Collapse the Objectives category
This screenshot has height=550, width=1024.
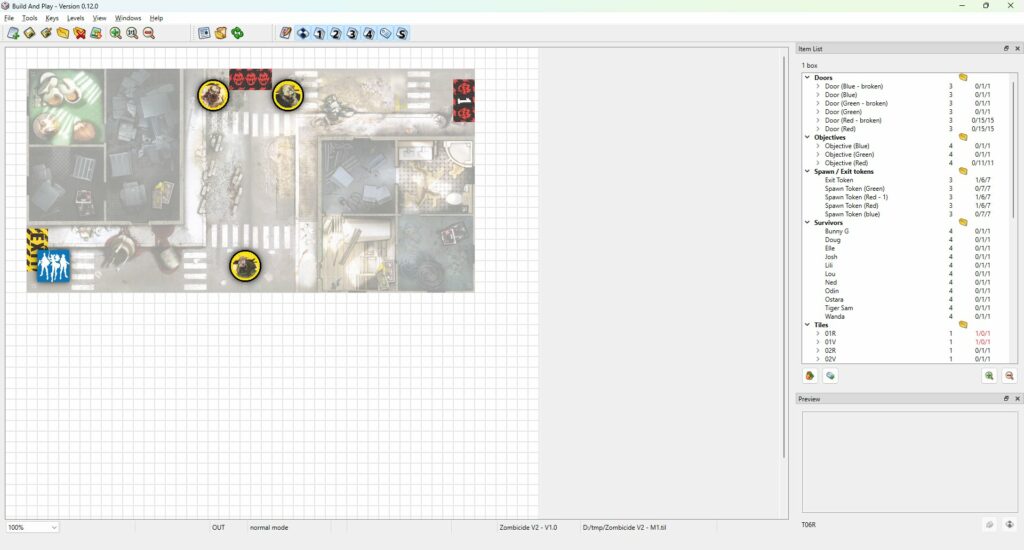pos(807,137)
